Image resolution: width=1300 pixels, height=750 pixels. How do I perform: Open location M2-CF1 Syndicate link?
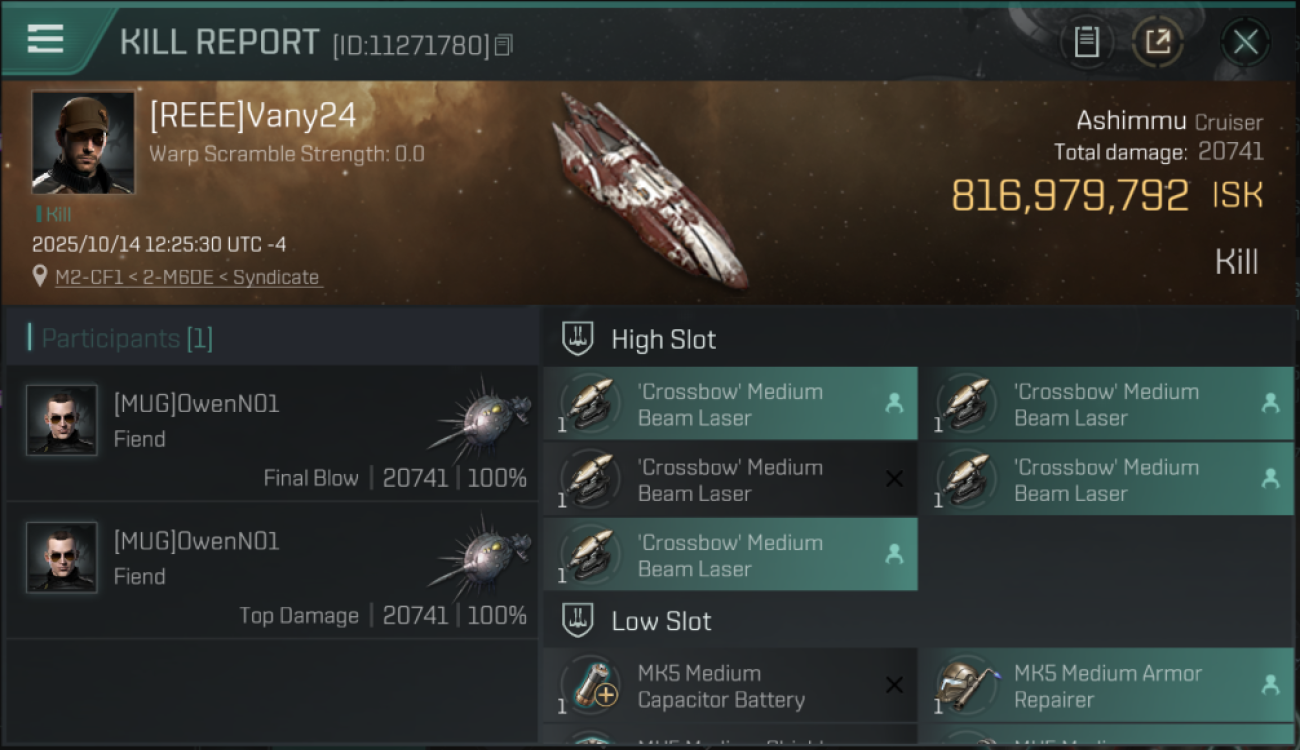point(187,278)
